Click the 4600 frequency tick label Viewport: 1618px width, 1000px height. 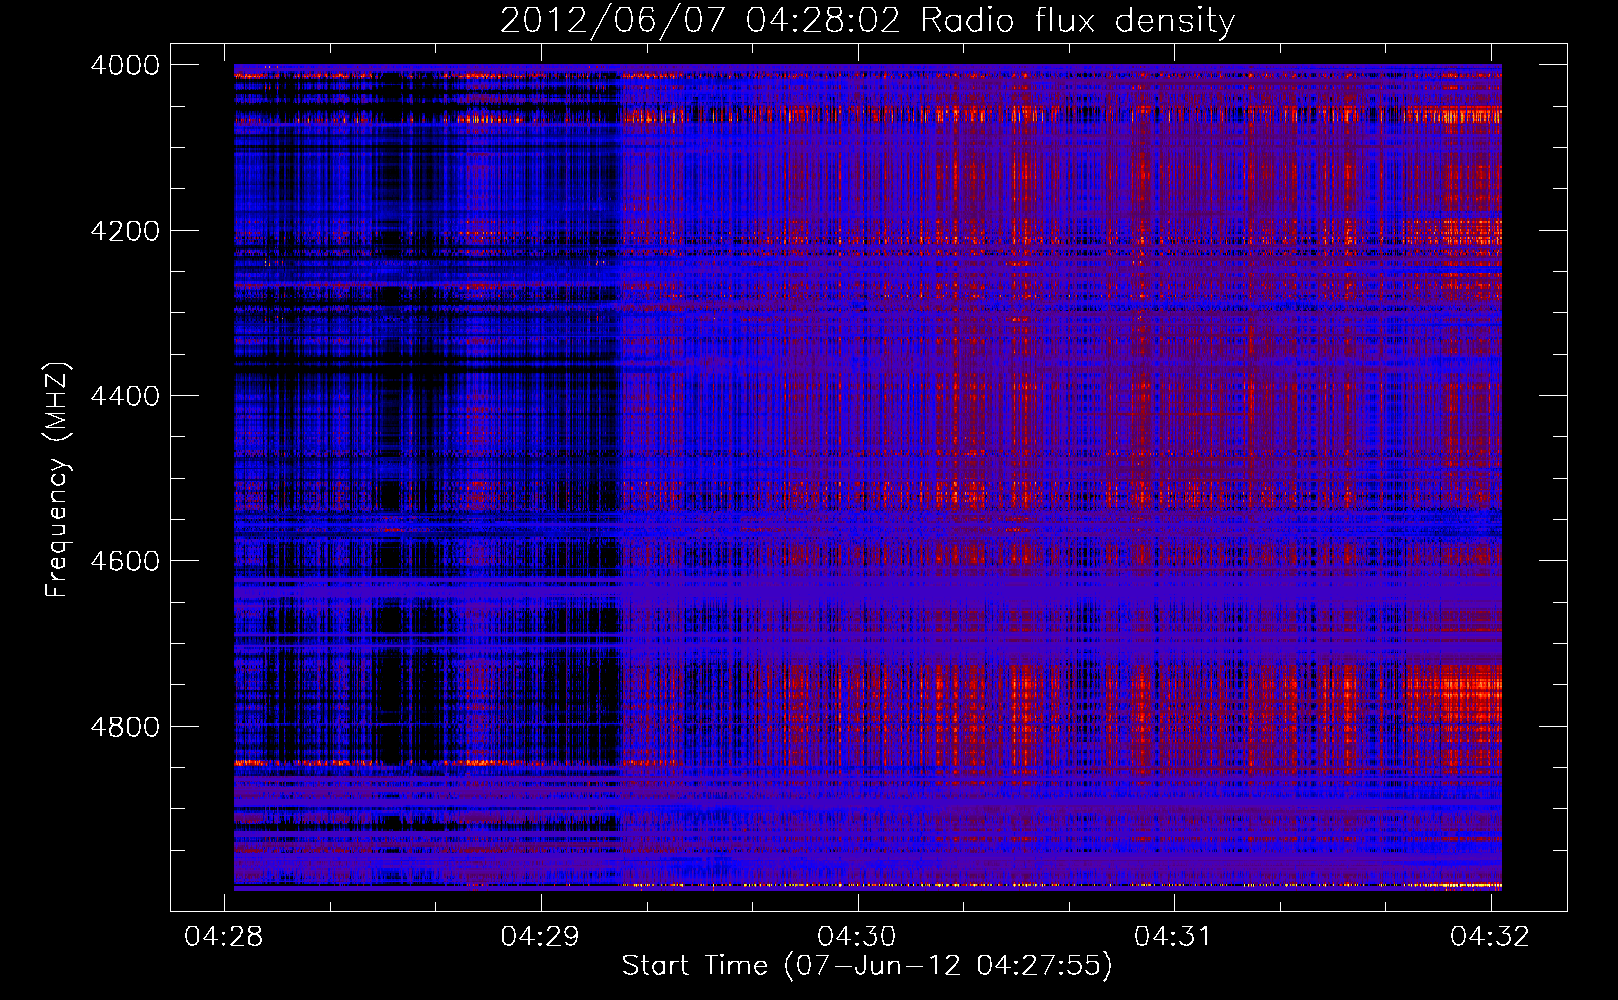coord(125,561)
